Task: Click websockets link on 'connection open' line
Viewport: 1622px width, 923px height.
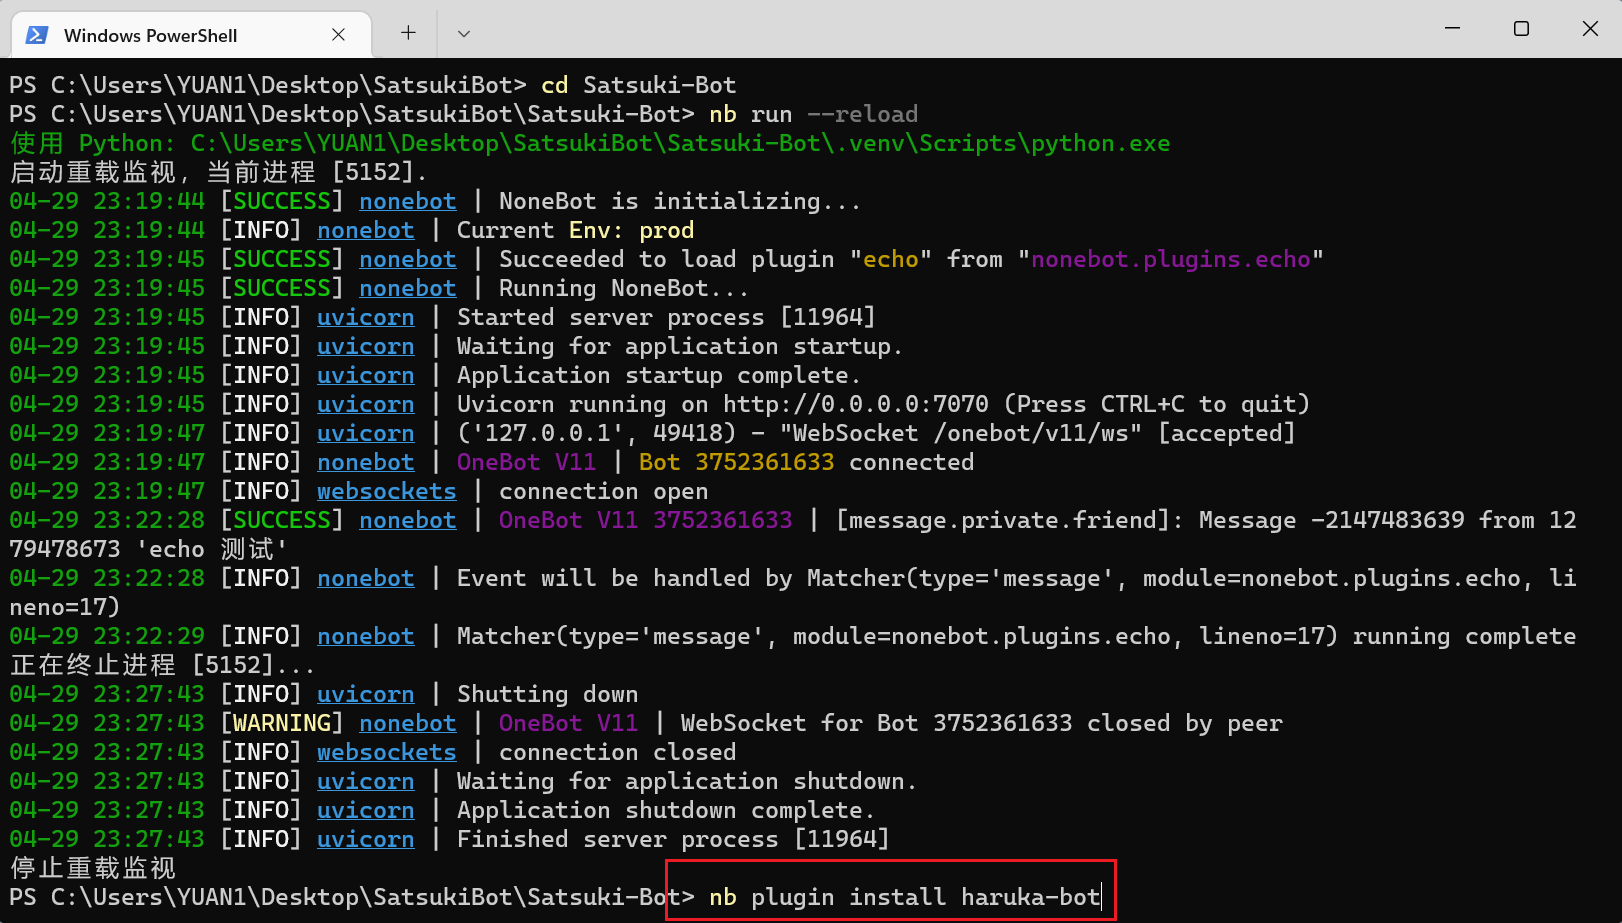Action: 387,491
